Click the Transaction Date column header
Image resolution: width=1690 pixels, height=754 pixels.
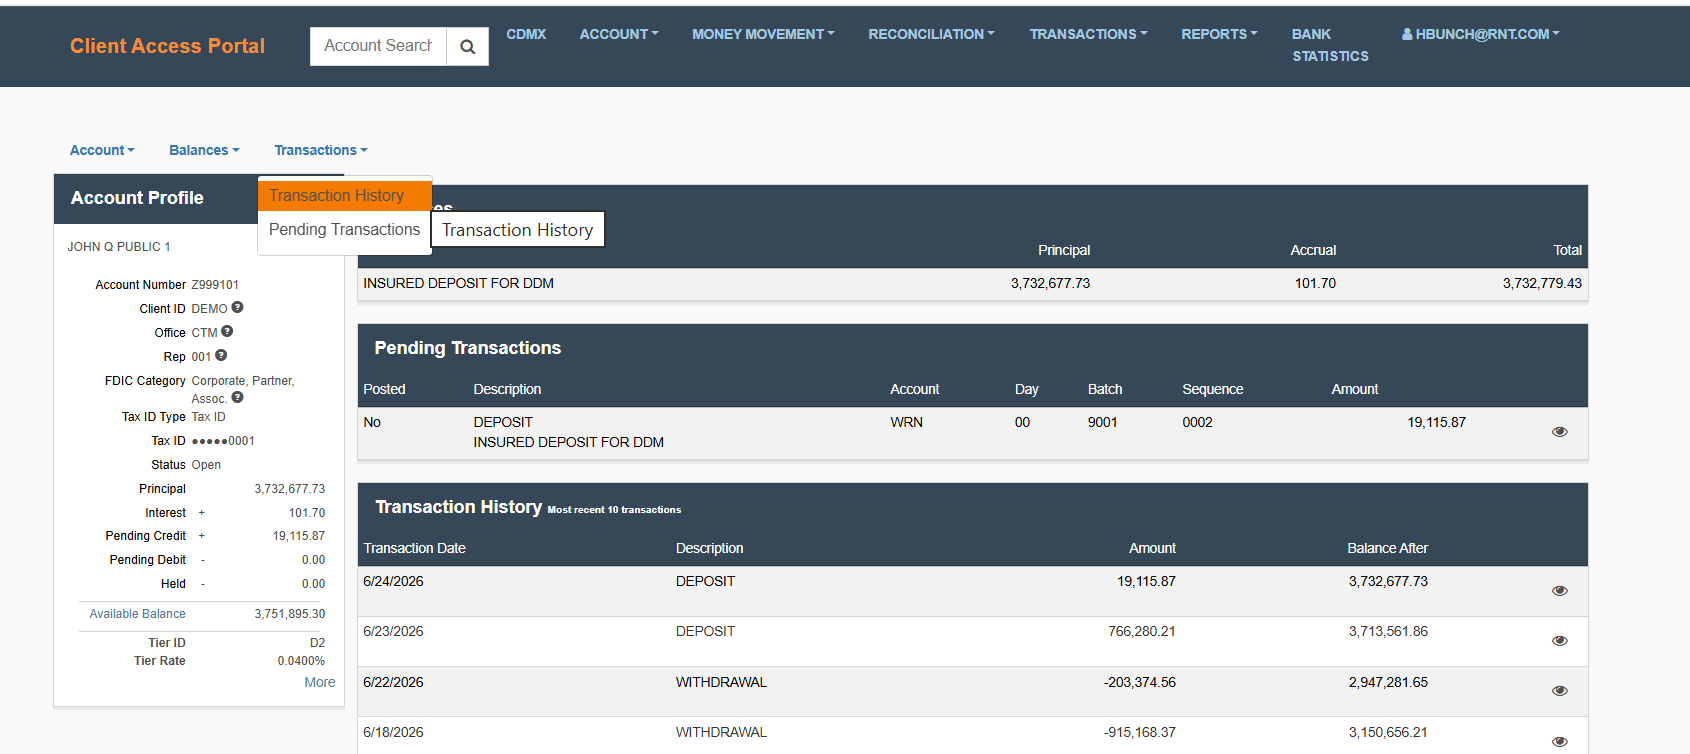[x=414, y=548]
